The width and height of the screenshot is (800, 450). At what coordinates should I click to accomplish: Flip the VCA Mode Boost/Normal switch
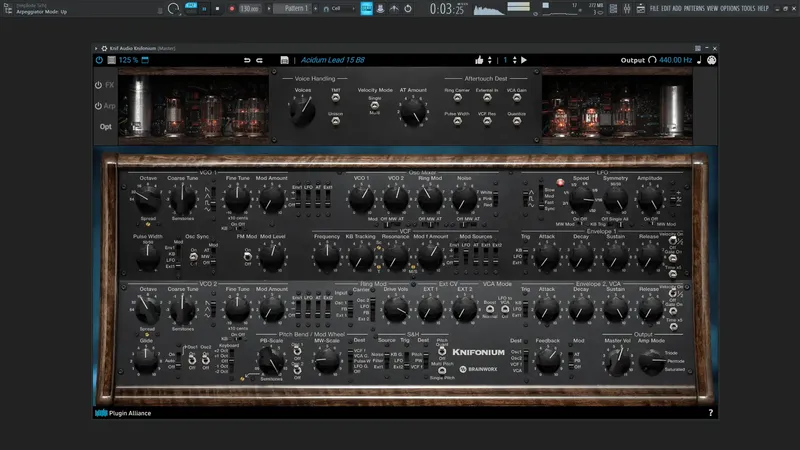pyautogui.click(x=490, y=309)
